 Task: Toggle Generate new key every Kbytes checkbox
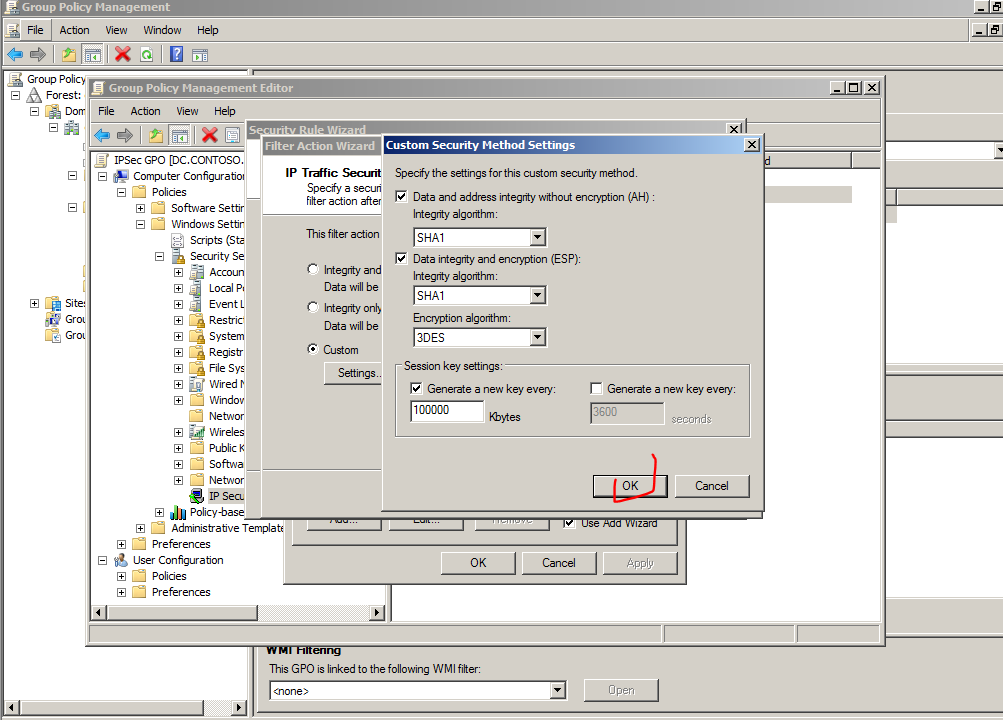tap(416, 388)
